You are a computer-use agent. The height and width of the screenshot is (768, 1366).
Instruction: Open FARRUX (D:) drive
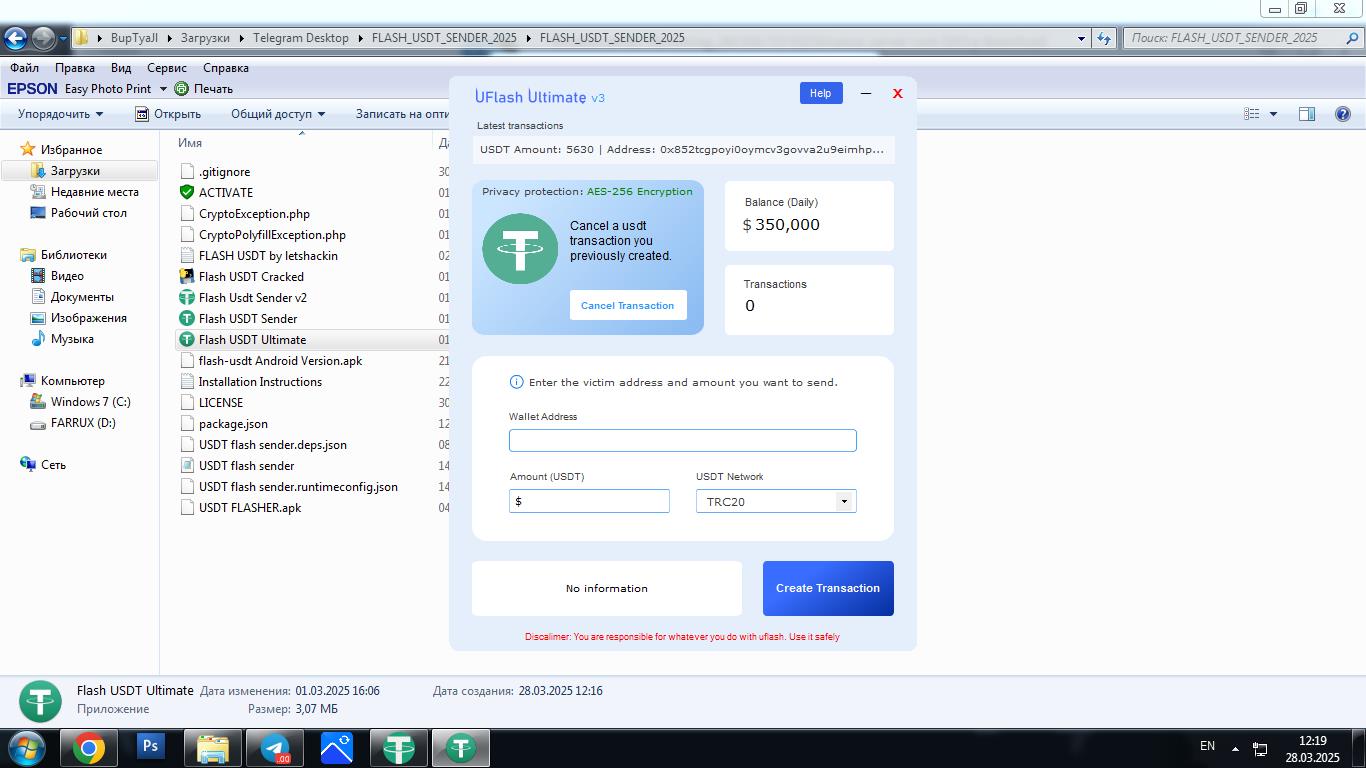83,422
